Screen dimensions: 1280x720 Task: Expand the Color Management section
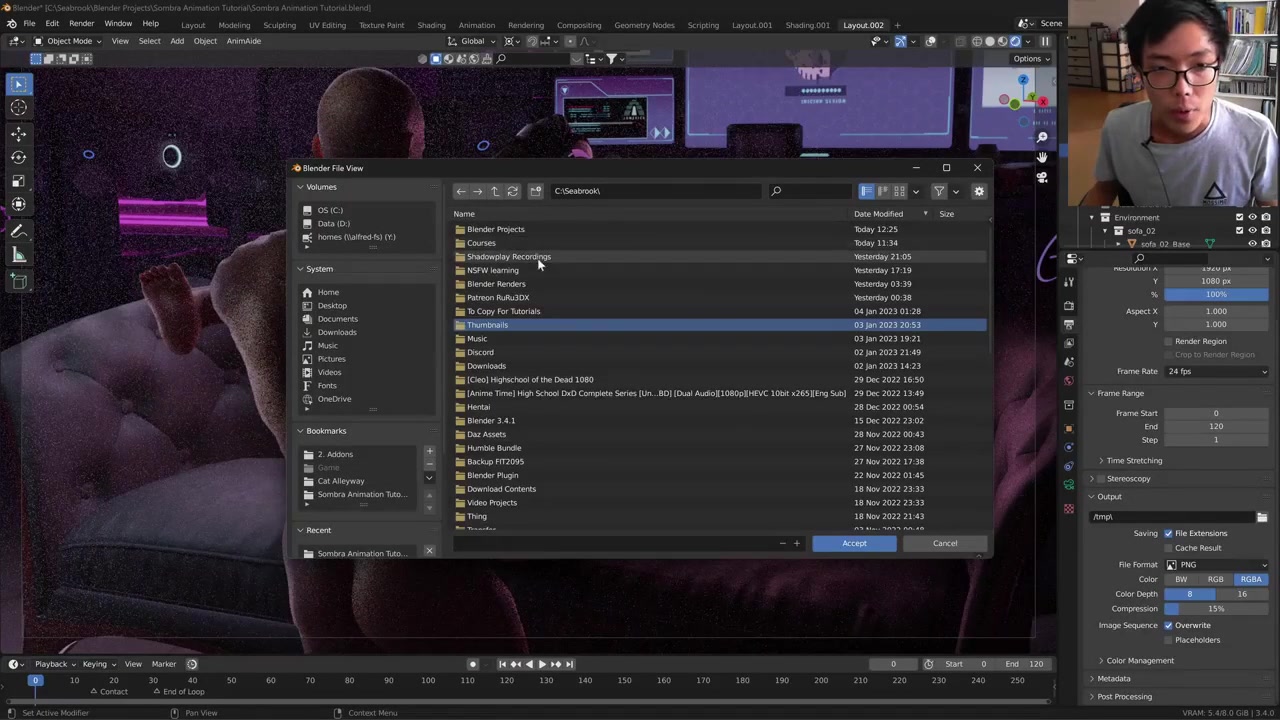tap(1139, 661)
